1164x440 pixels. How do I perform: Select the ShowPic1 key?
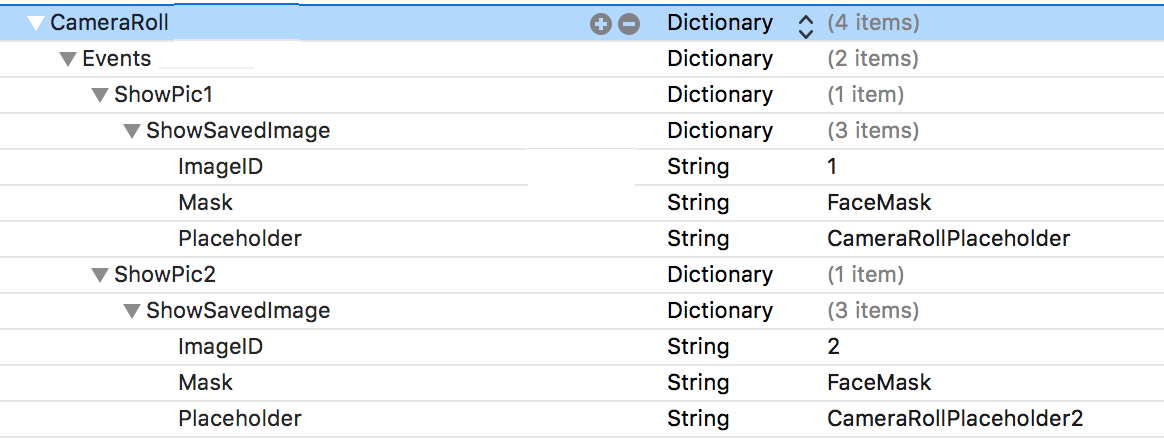pyautogui.click(x=164, y=94)
